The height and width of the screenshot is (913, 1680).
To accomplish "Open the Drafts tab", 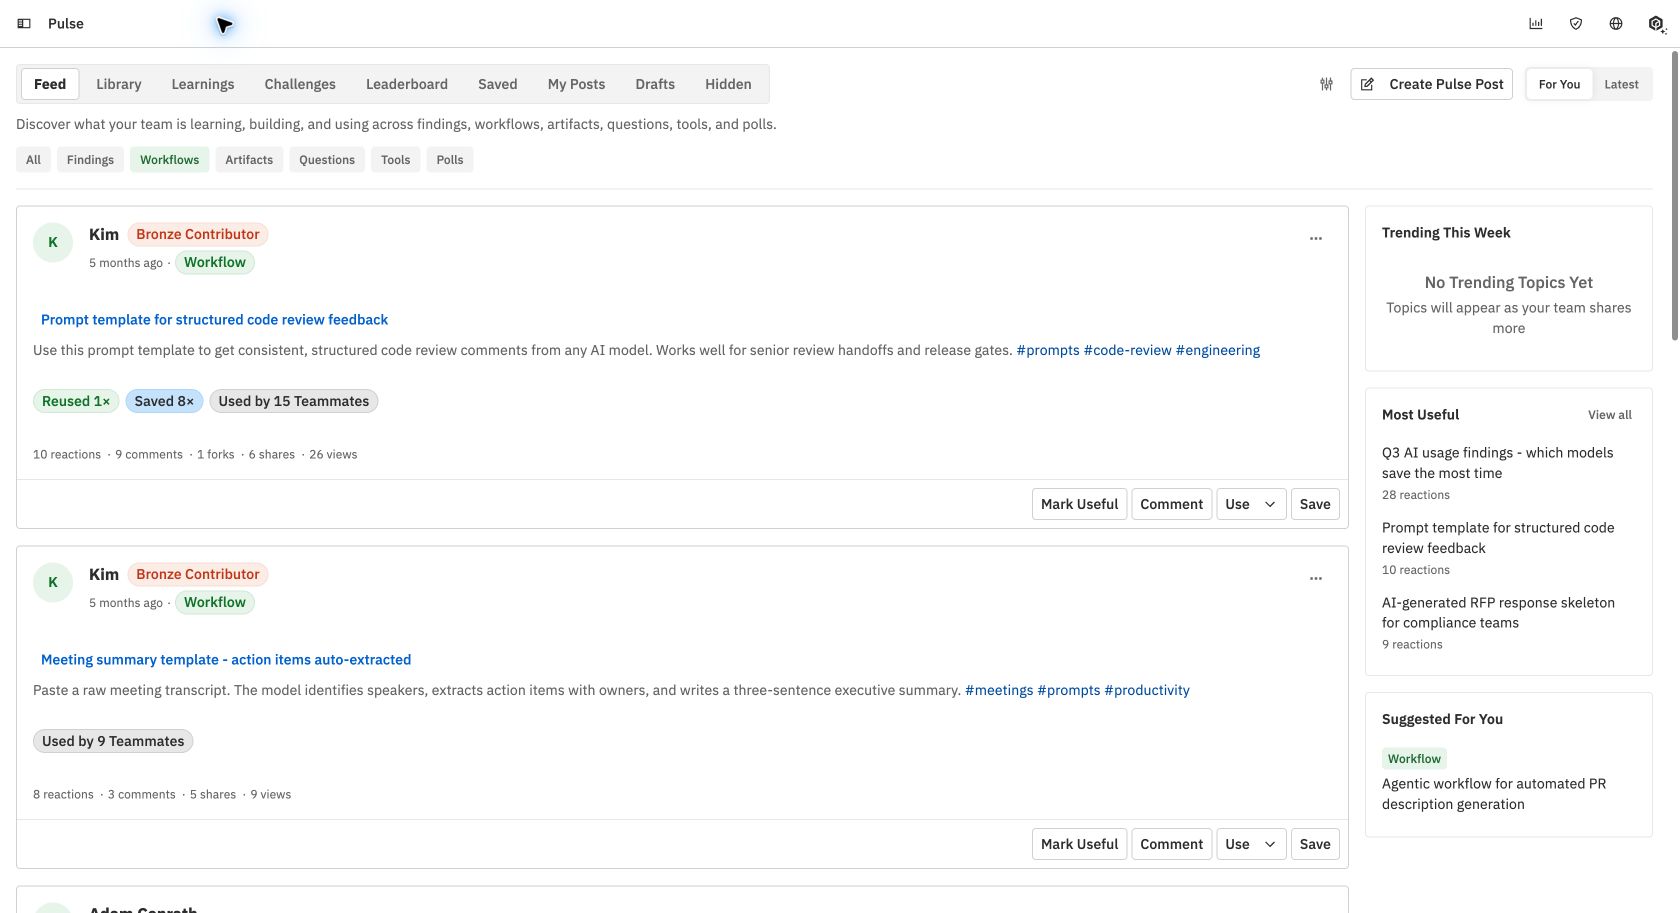I will (x=655, y=84).
